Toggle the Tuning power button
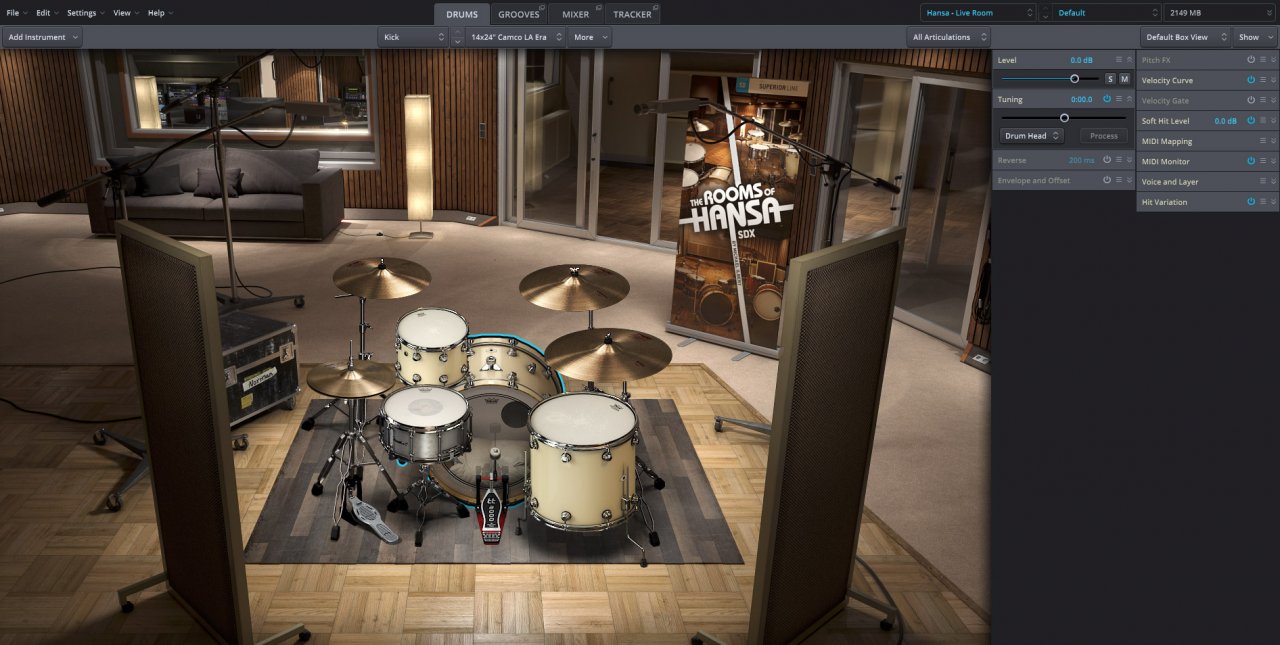Screen dimensions: 1280x645 [1107, 99]
